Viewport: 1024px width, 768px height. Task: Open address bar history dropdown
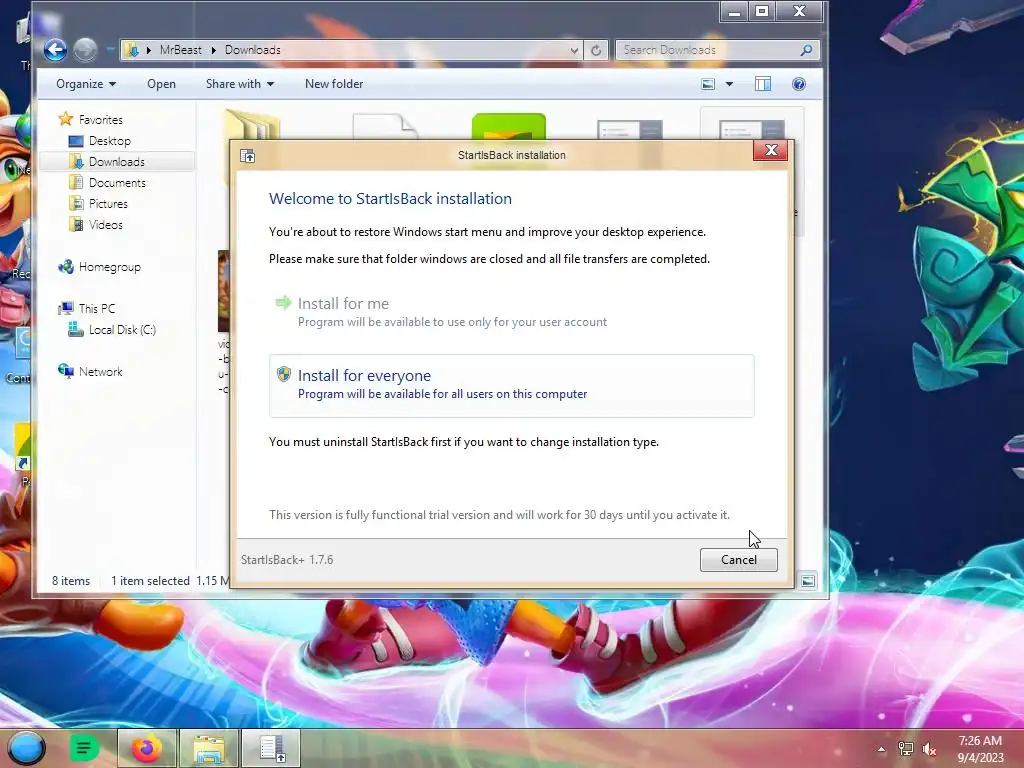574,50
